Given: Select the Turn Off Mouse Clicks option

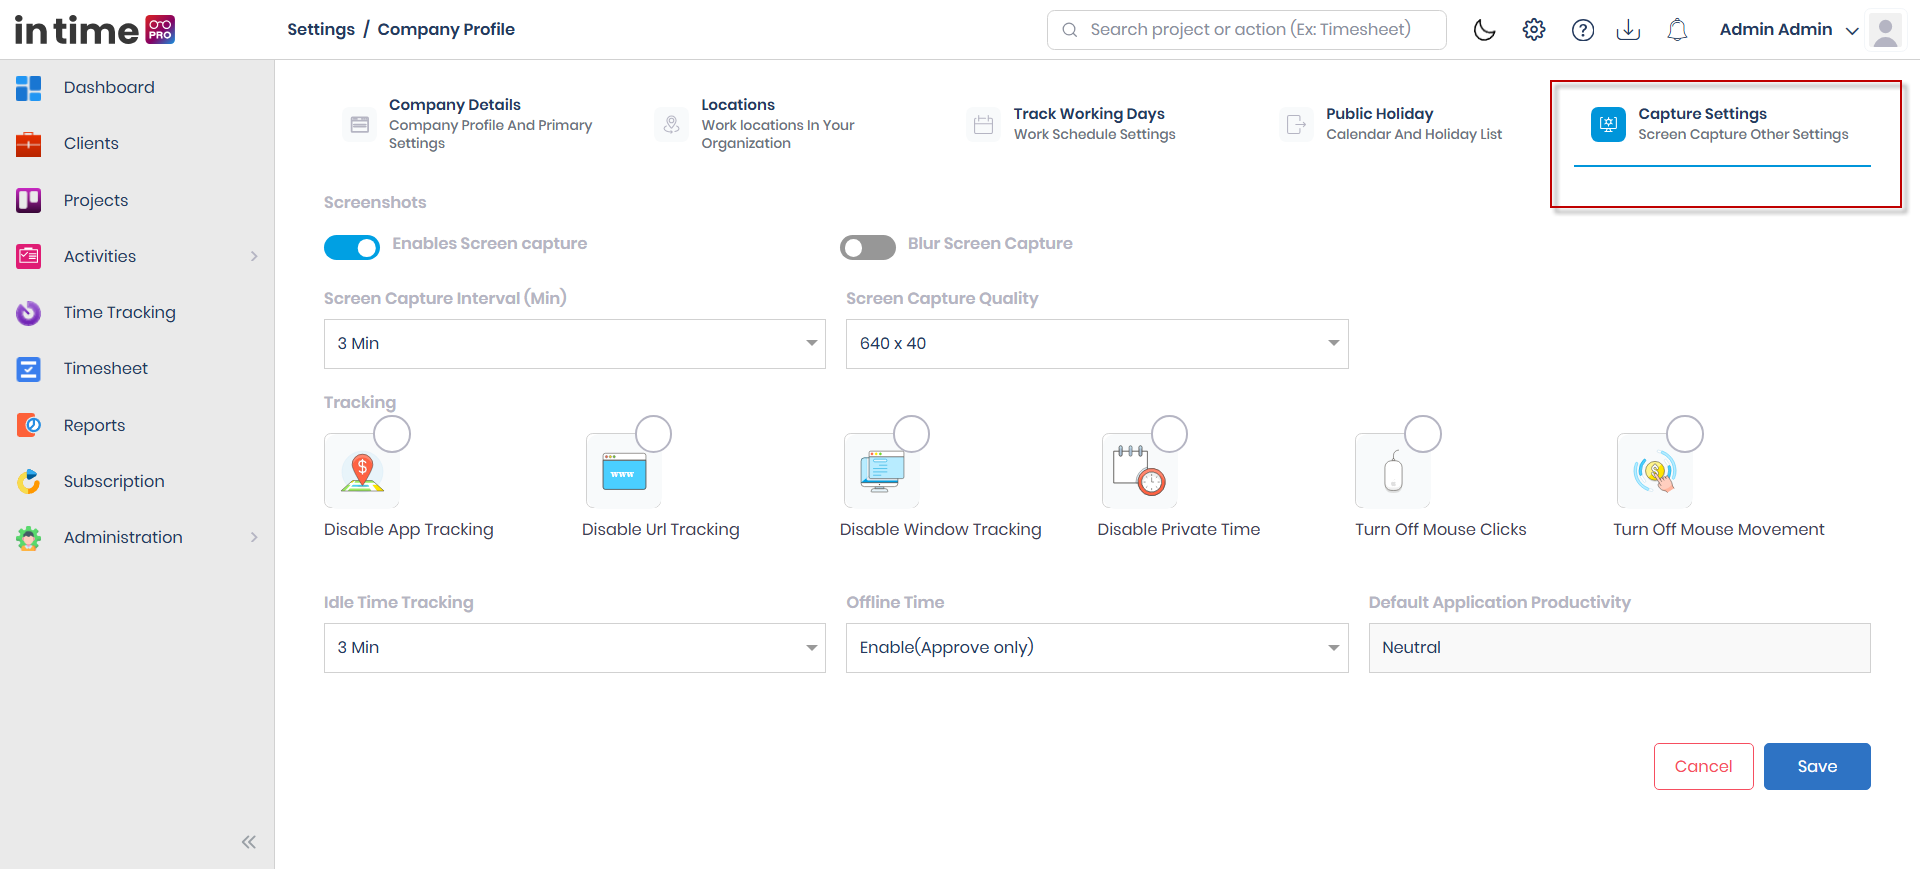Looking at the screenshot, I should 1423,434.
